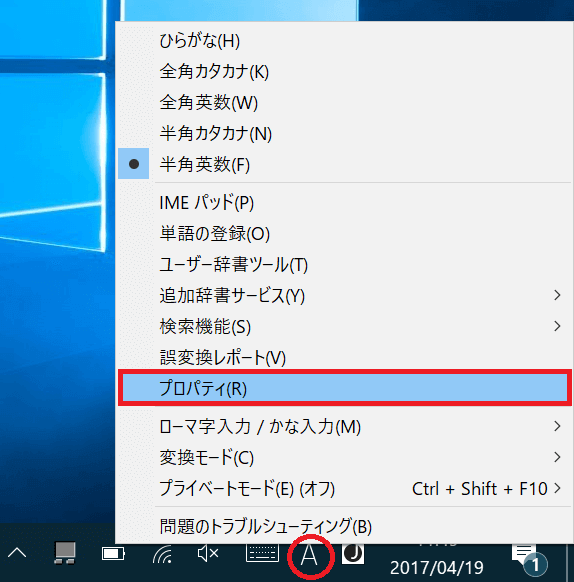
Task: Open the touch keyboard tray icon
Action: (x=262, y=553)
